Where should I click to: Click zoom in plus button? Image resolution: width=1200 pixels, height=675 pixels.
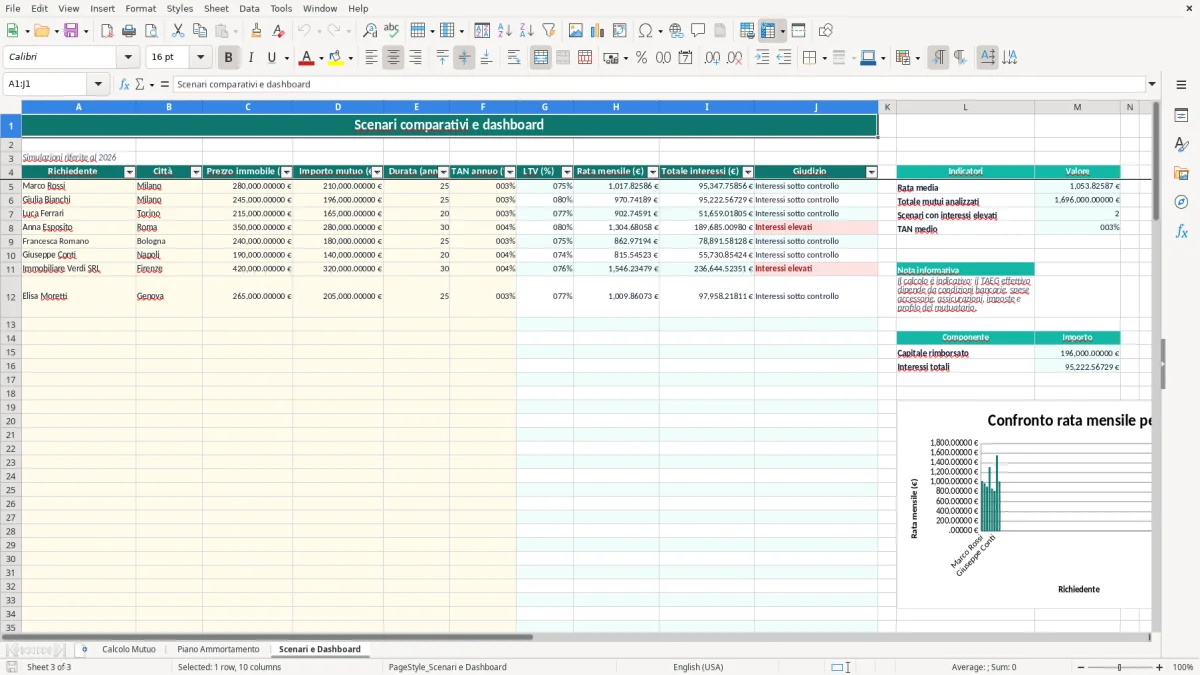1160,667
